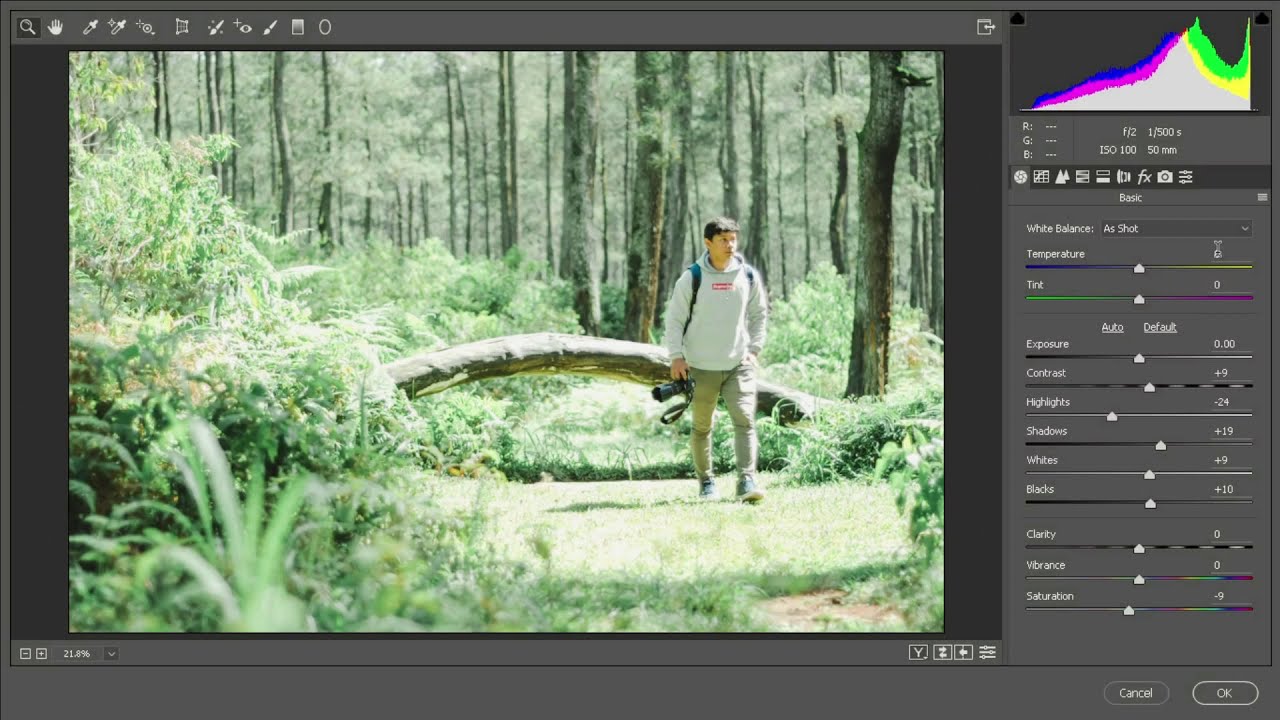Open the Split Toning panel tab

pos(1103,177)
